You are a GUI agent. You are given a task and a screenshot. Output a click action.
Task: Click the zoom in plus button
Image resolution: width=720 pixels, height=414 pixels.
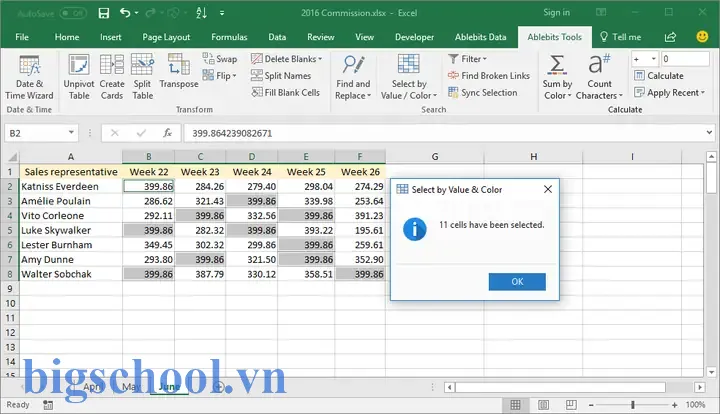674,405
